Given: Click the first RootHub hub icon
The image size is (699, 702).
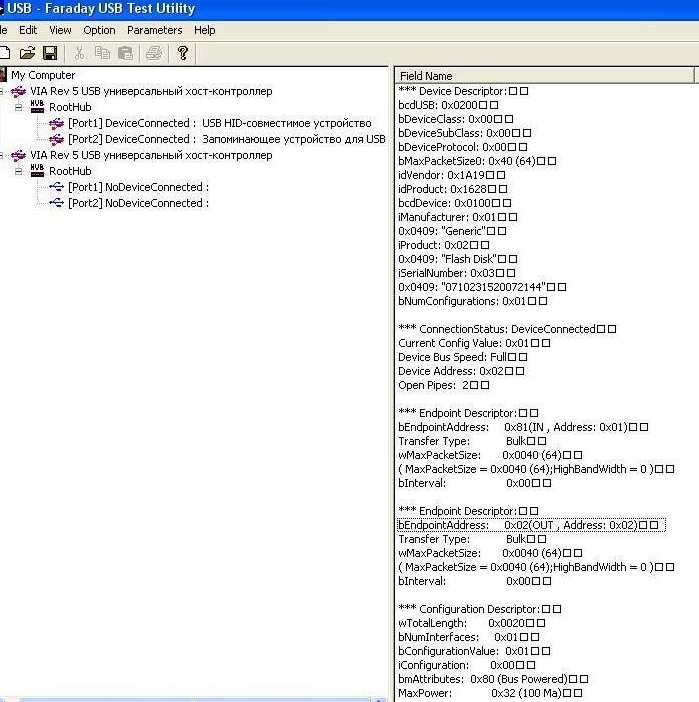Looking at the screenshot, I should [x=38, y=107].
